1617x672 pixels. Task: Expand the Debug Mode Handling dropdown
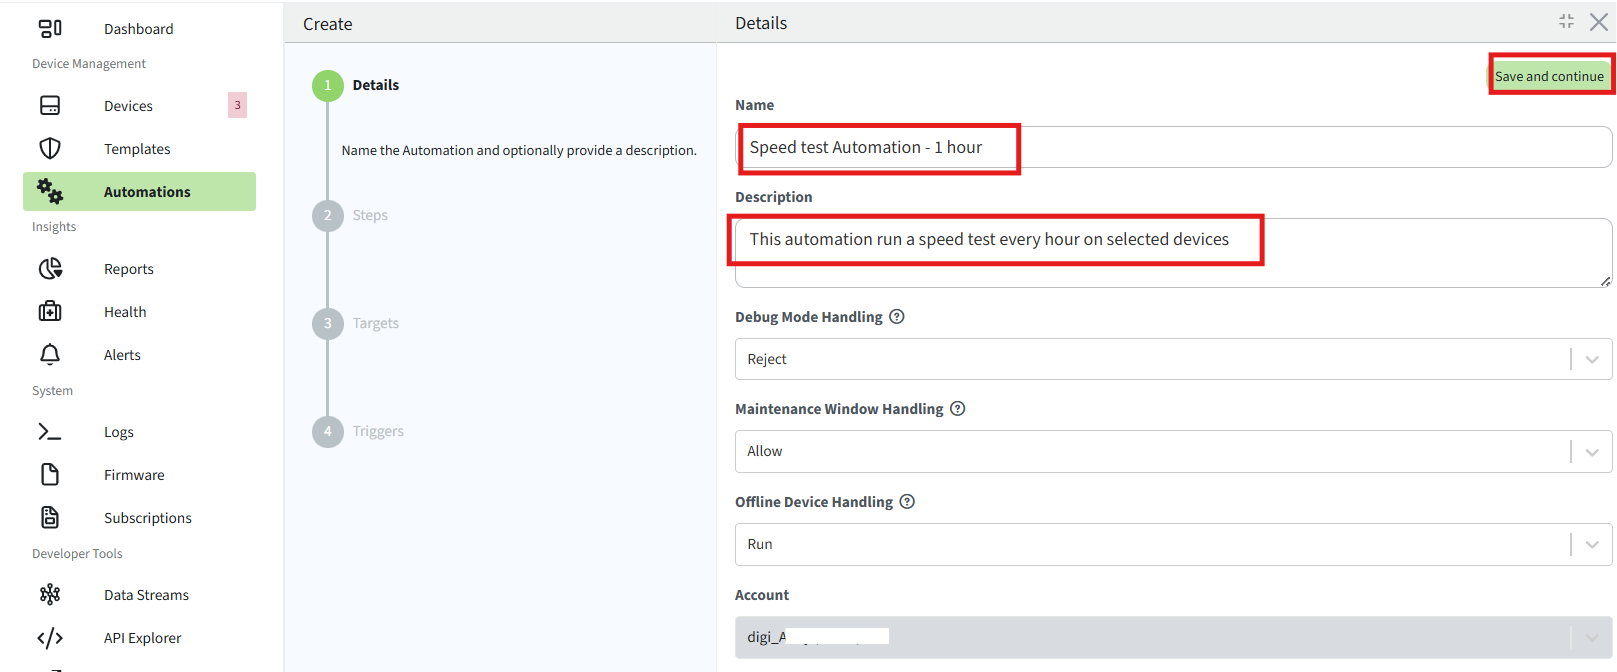pyautogui.click(x=1591, y=359)
